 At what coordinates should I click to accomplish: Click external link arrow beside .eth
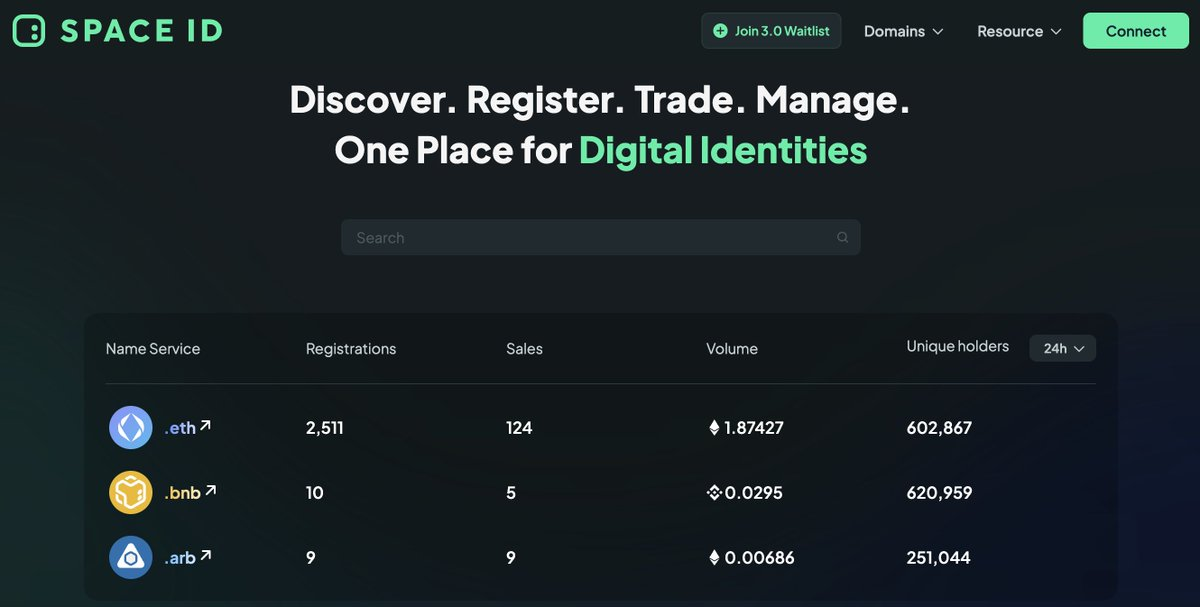[205, 426]
